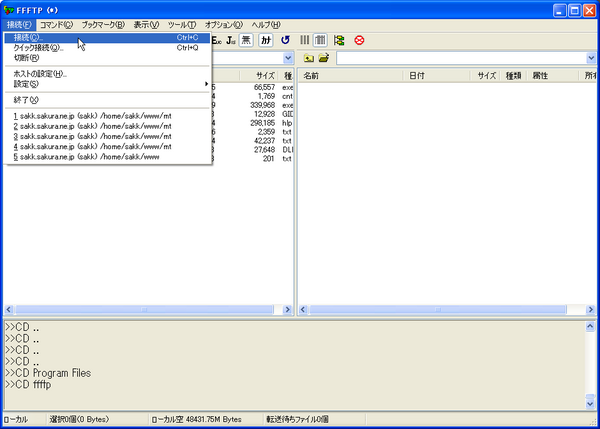Toggle the 無 (no kanji conversion) button
Screen dimensions: 600x429
click(x=246, y=40)
